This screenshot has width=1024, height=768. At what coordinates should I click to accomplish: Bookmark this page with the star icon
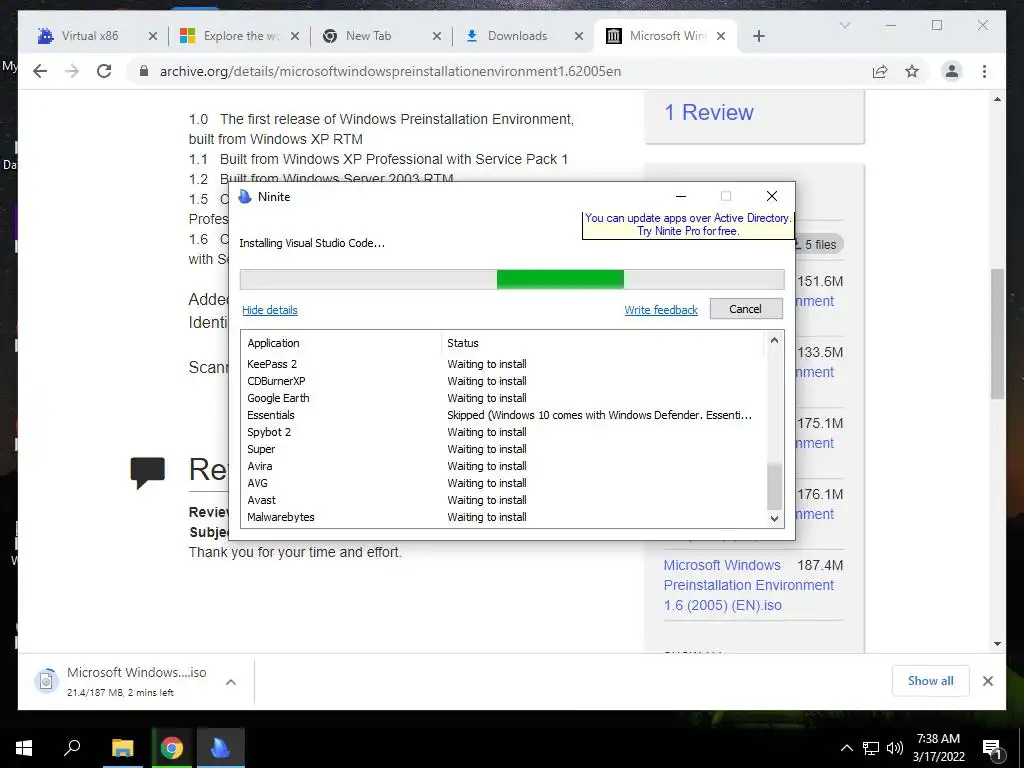click(912, 71)
